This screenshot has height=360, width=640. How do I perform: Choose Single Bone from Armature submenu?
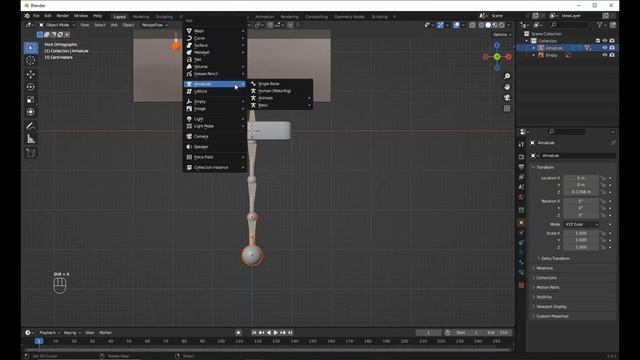tap(281, 84)
